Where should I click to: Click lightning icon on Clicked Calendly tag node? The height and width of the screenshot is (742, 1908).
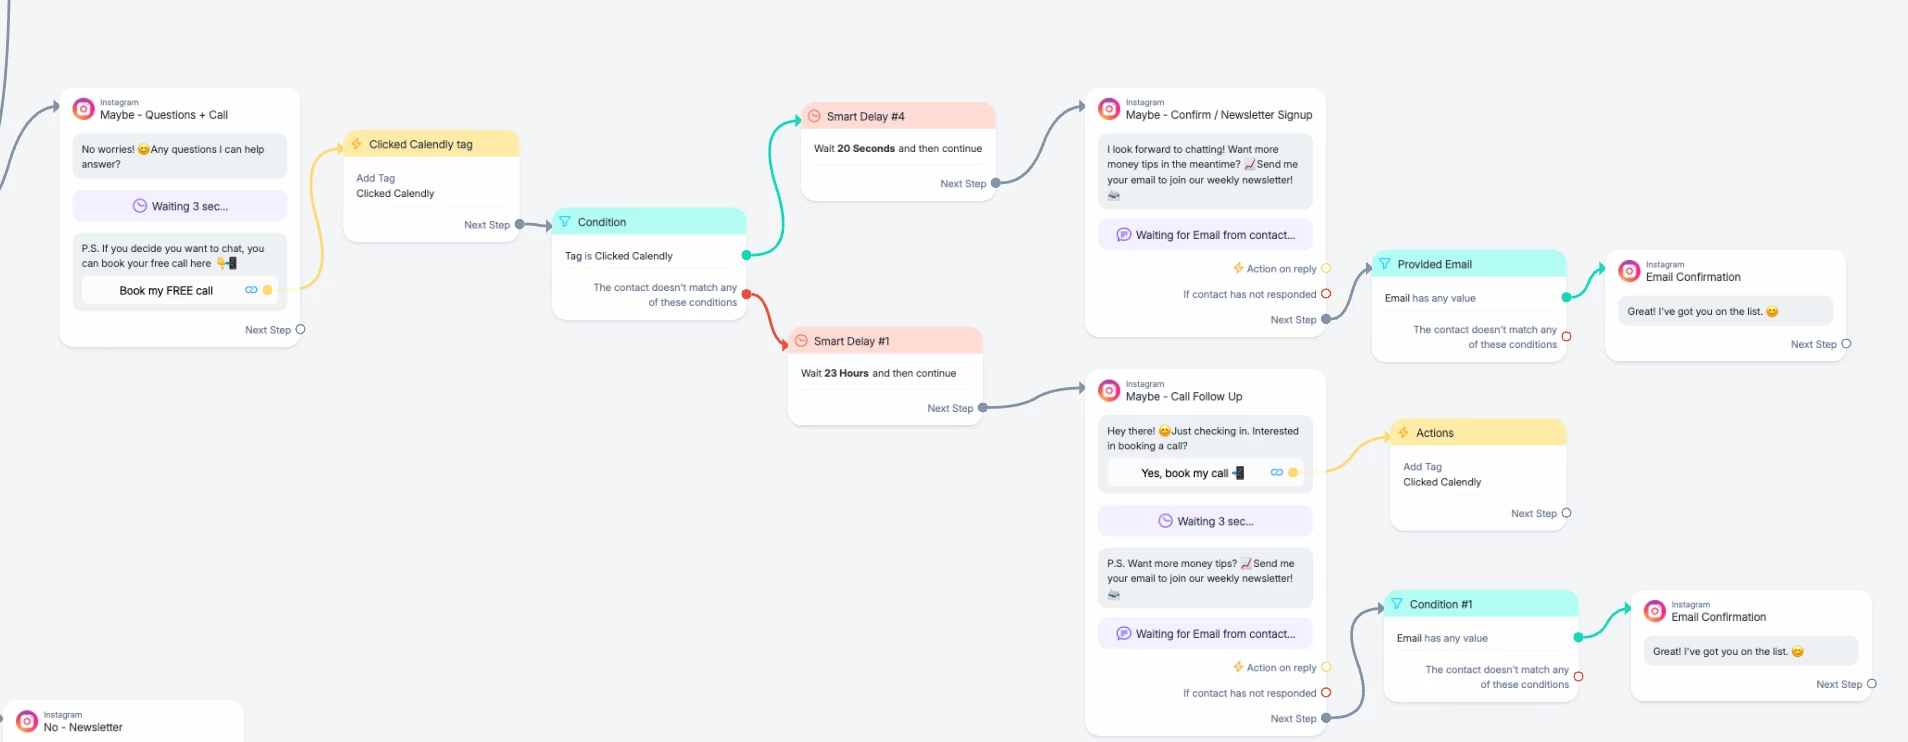[356, 144]
